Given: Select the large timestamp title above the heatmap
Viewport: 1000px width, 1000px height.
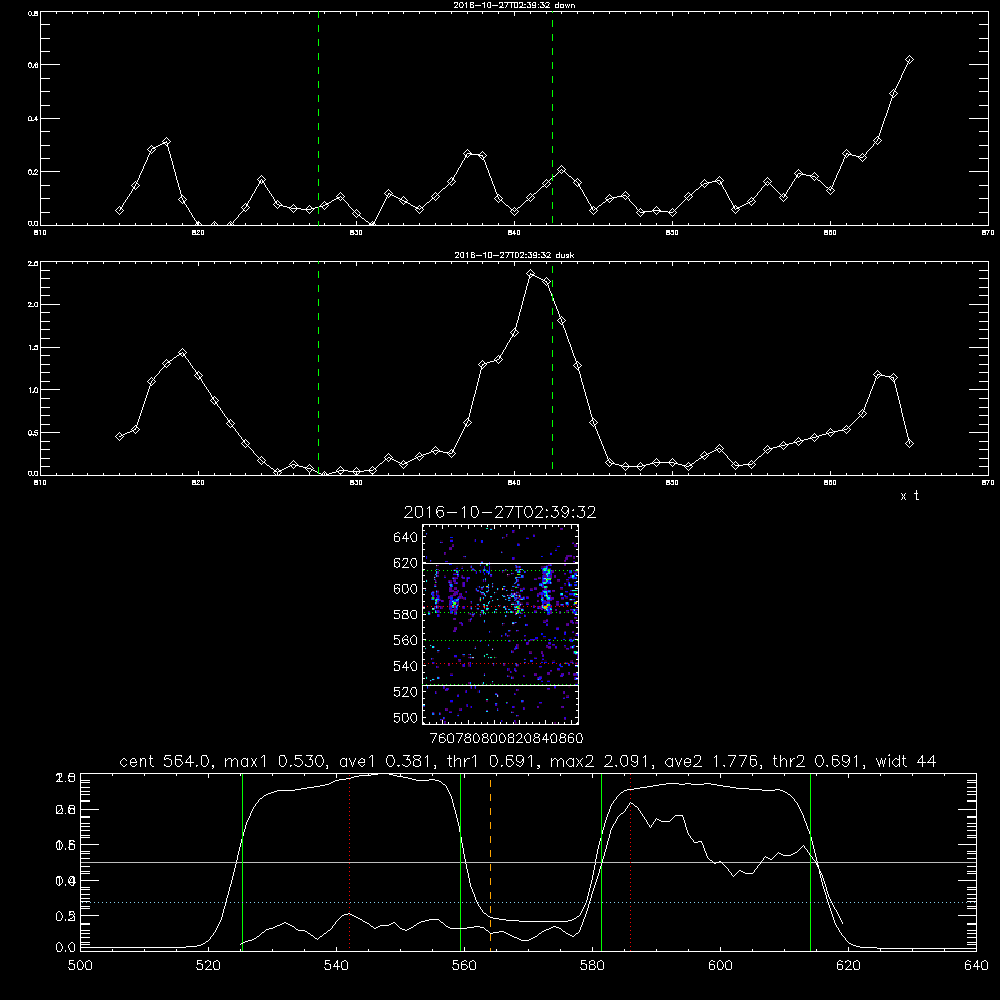Looking at the screenshot, I should [500, 512].
